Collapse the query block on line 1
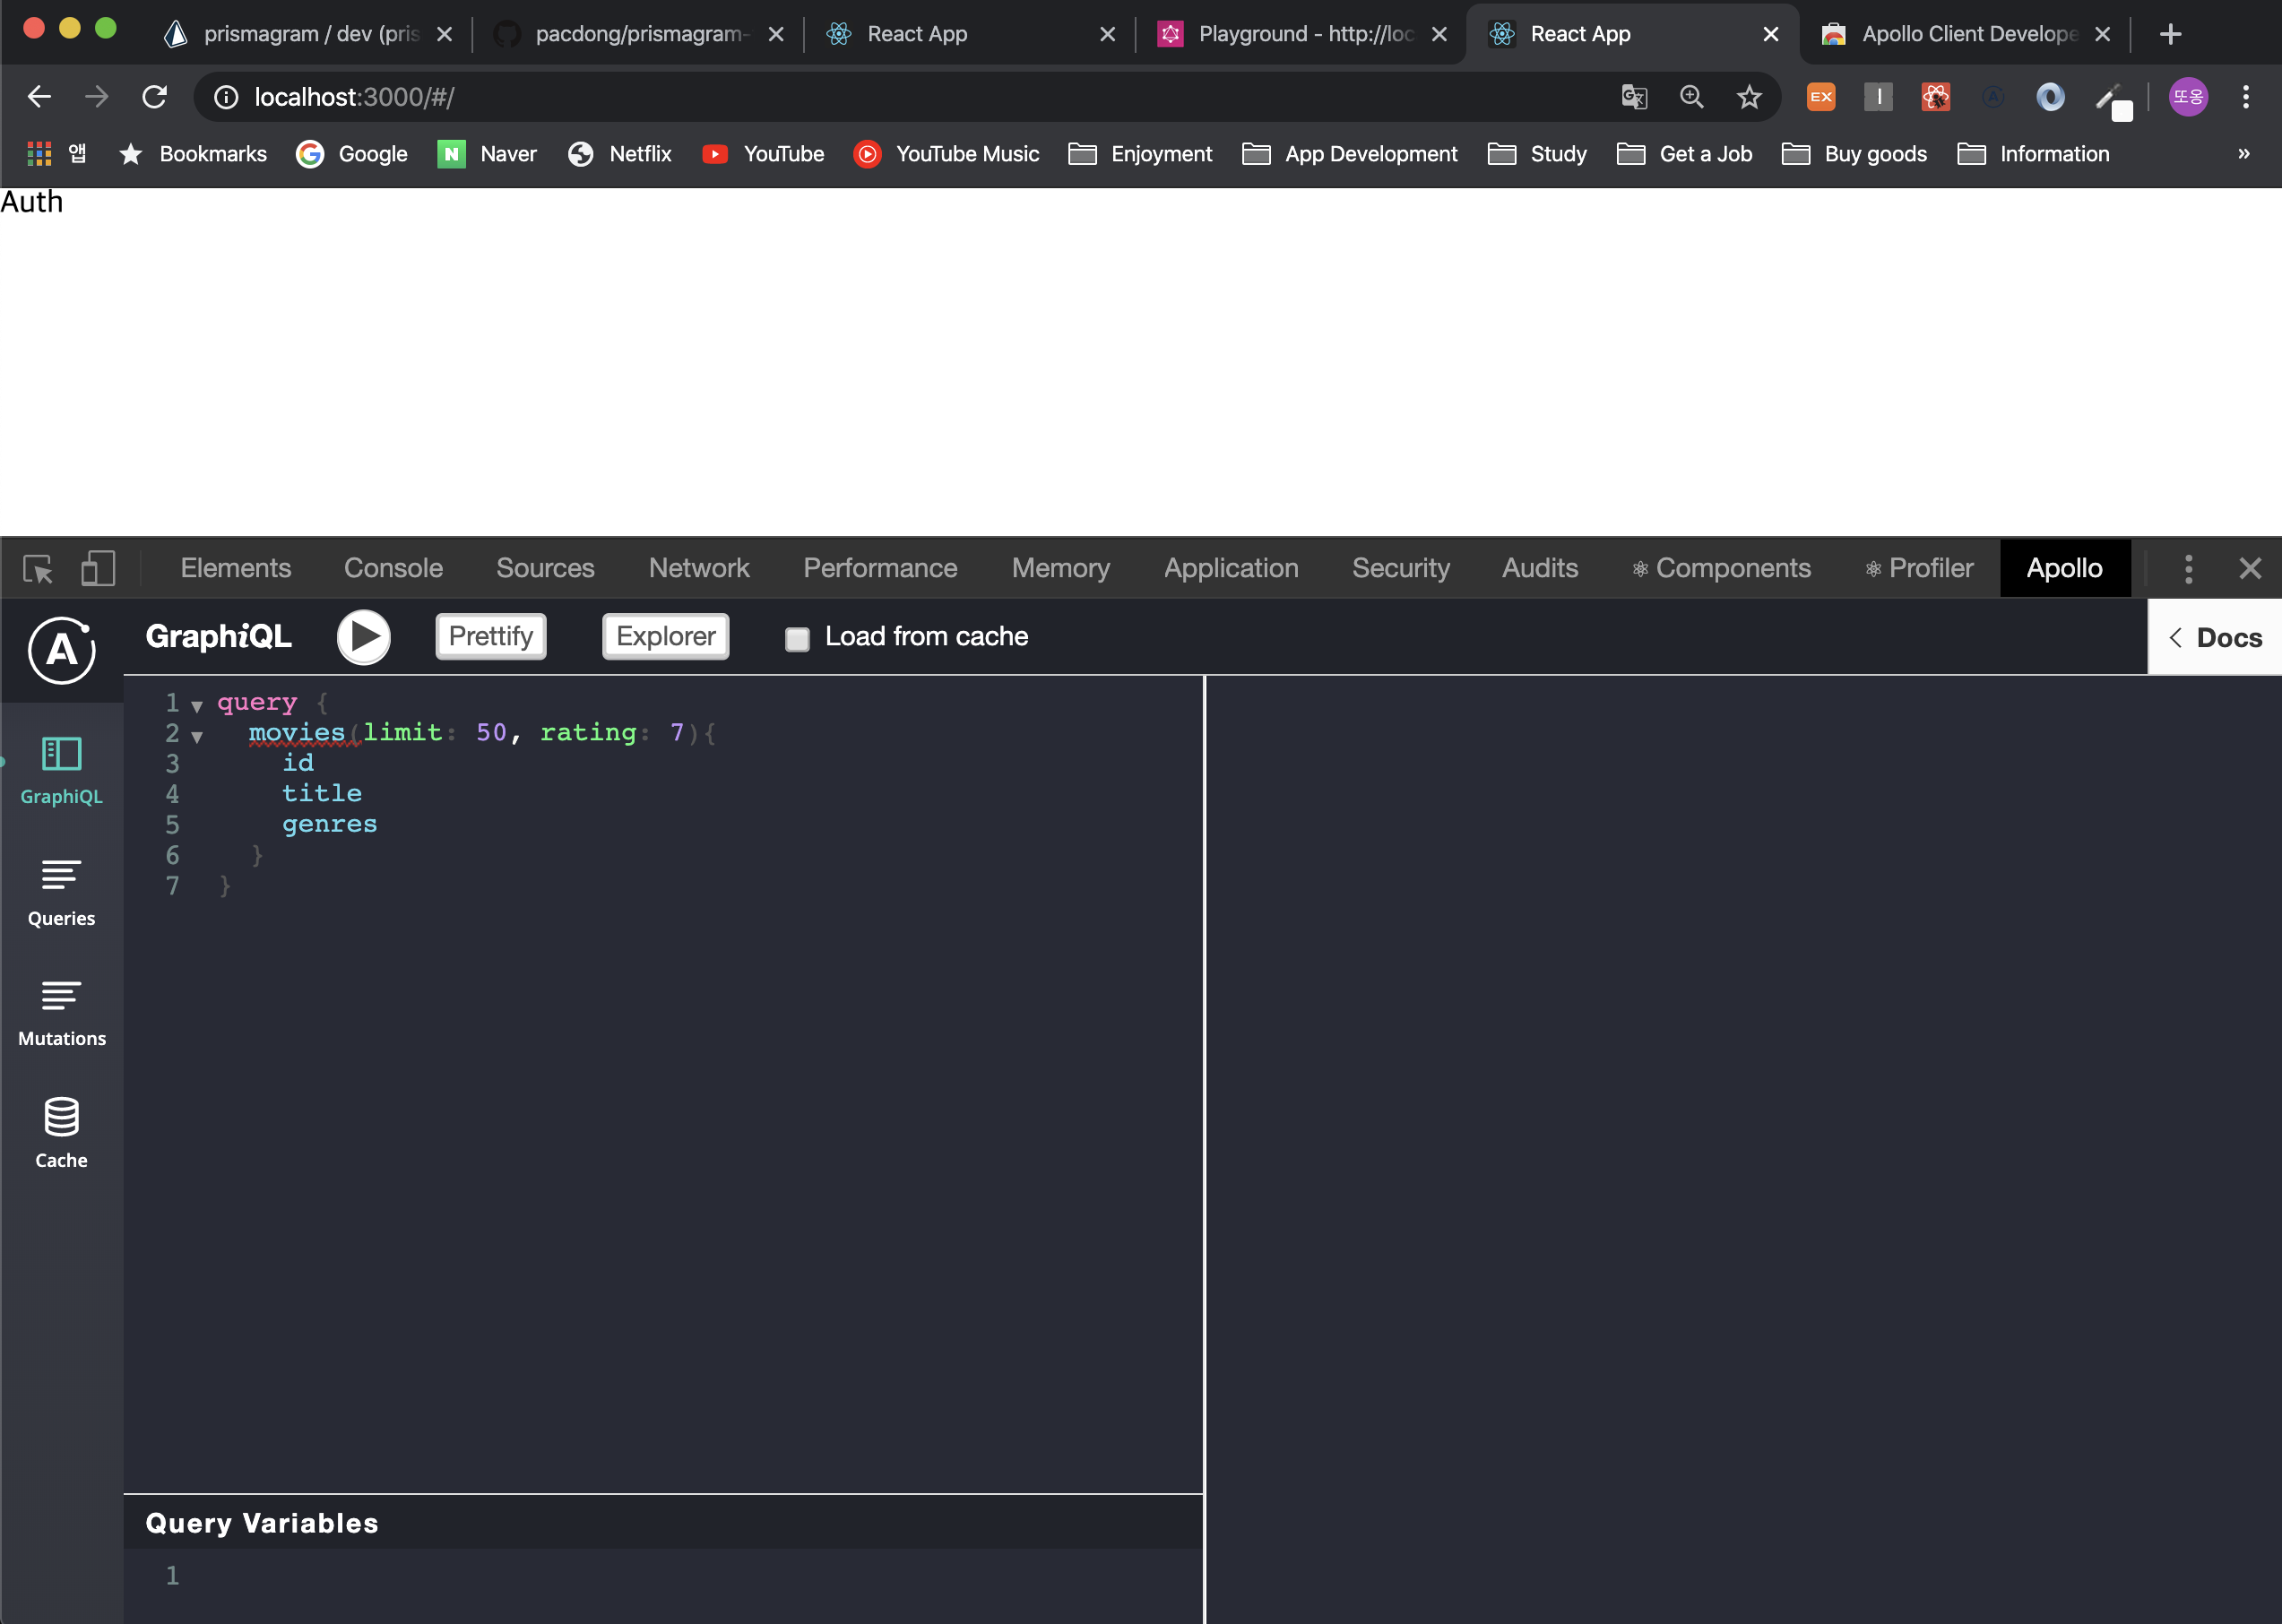 pyautogui.click(x=197, y=706)
